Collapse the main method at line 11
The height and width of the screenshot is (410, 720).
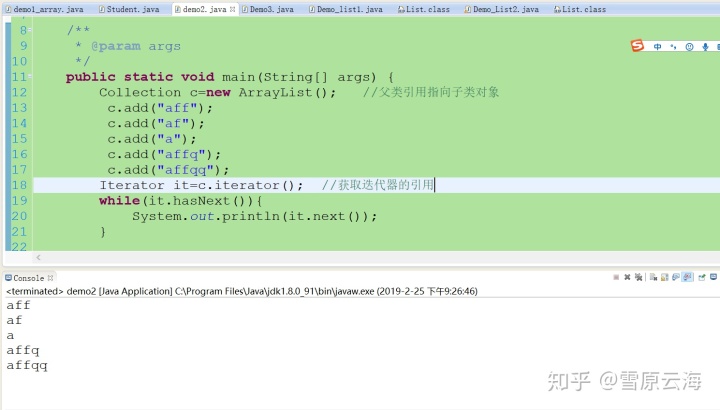29,77
